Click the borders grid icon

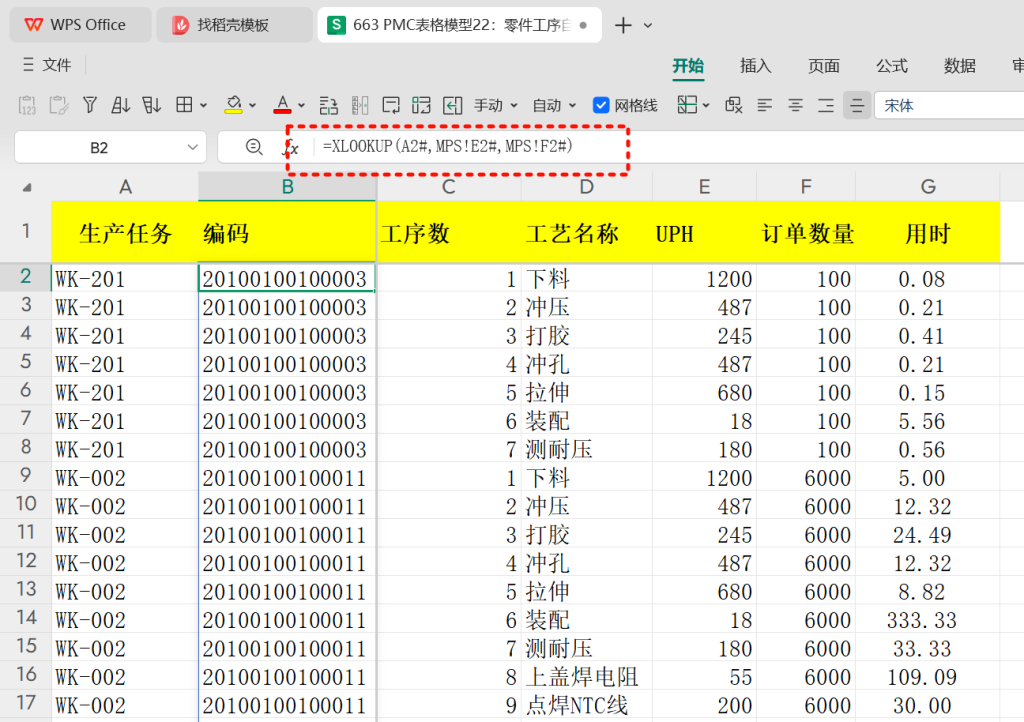pyautogui.click(x=185, y=105)
